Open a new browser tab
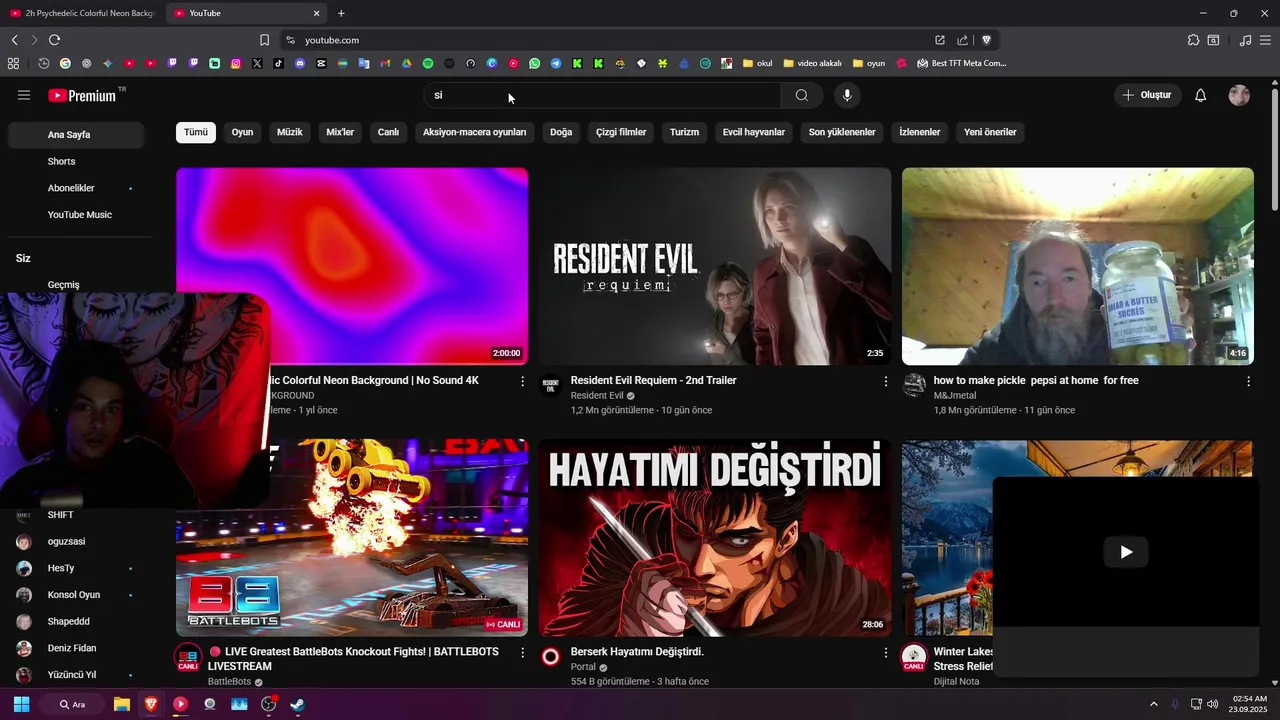The width and height of the screenshot is (1280, 720). 341,13
